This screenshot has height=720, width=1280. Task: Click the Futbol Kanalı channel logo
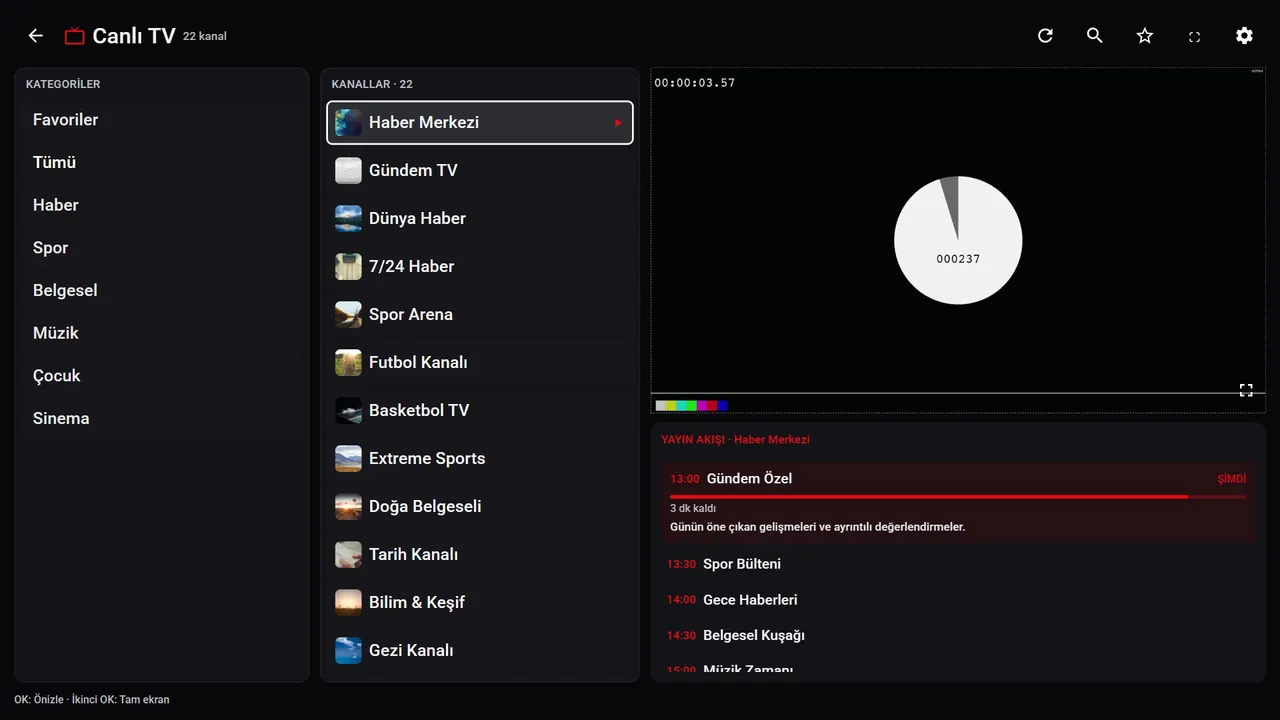point(348,363)
